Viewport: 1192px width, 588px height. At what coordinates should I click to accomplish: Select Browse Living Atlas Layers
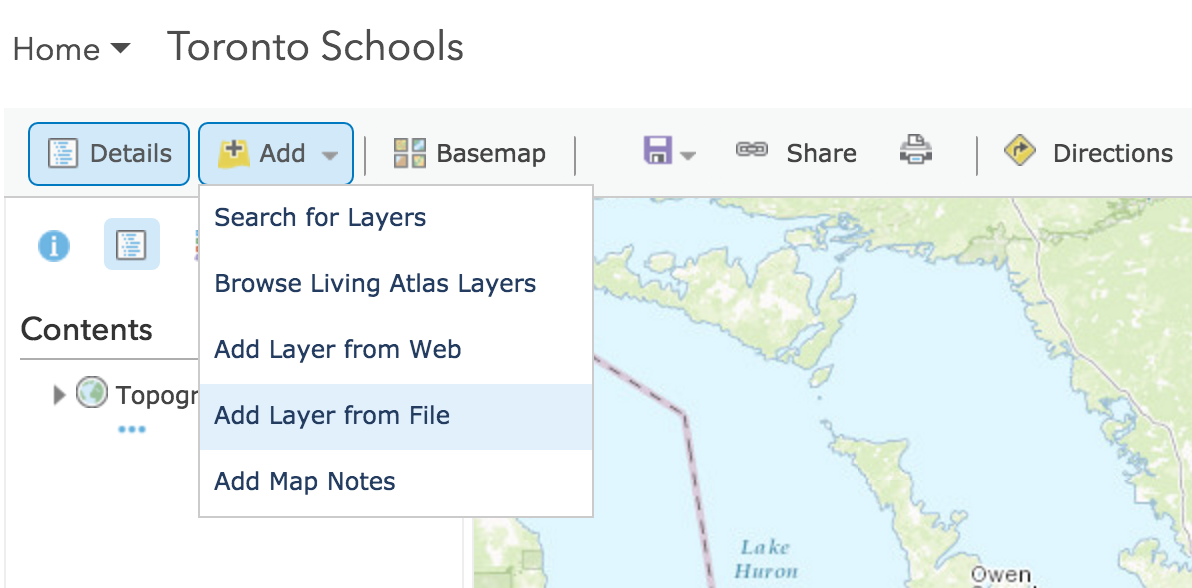(375, 283)
